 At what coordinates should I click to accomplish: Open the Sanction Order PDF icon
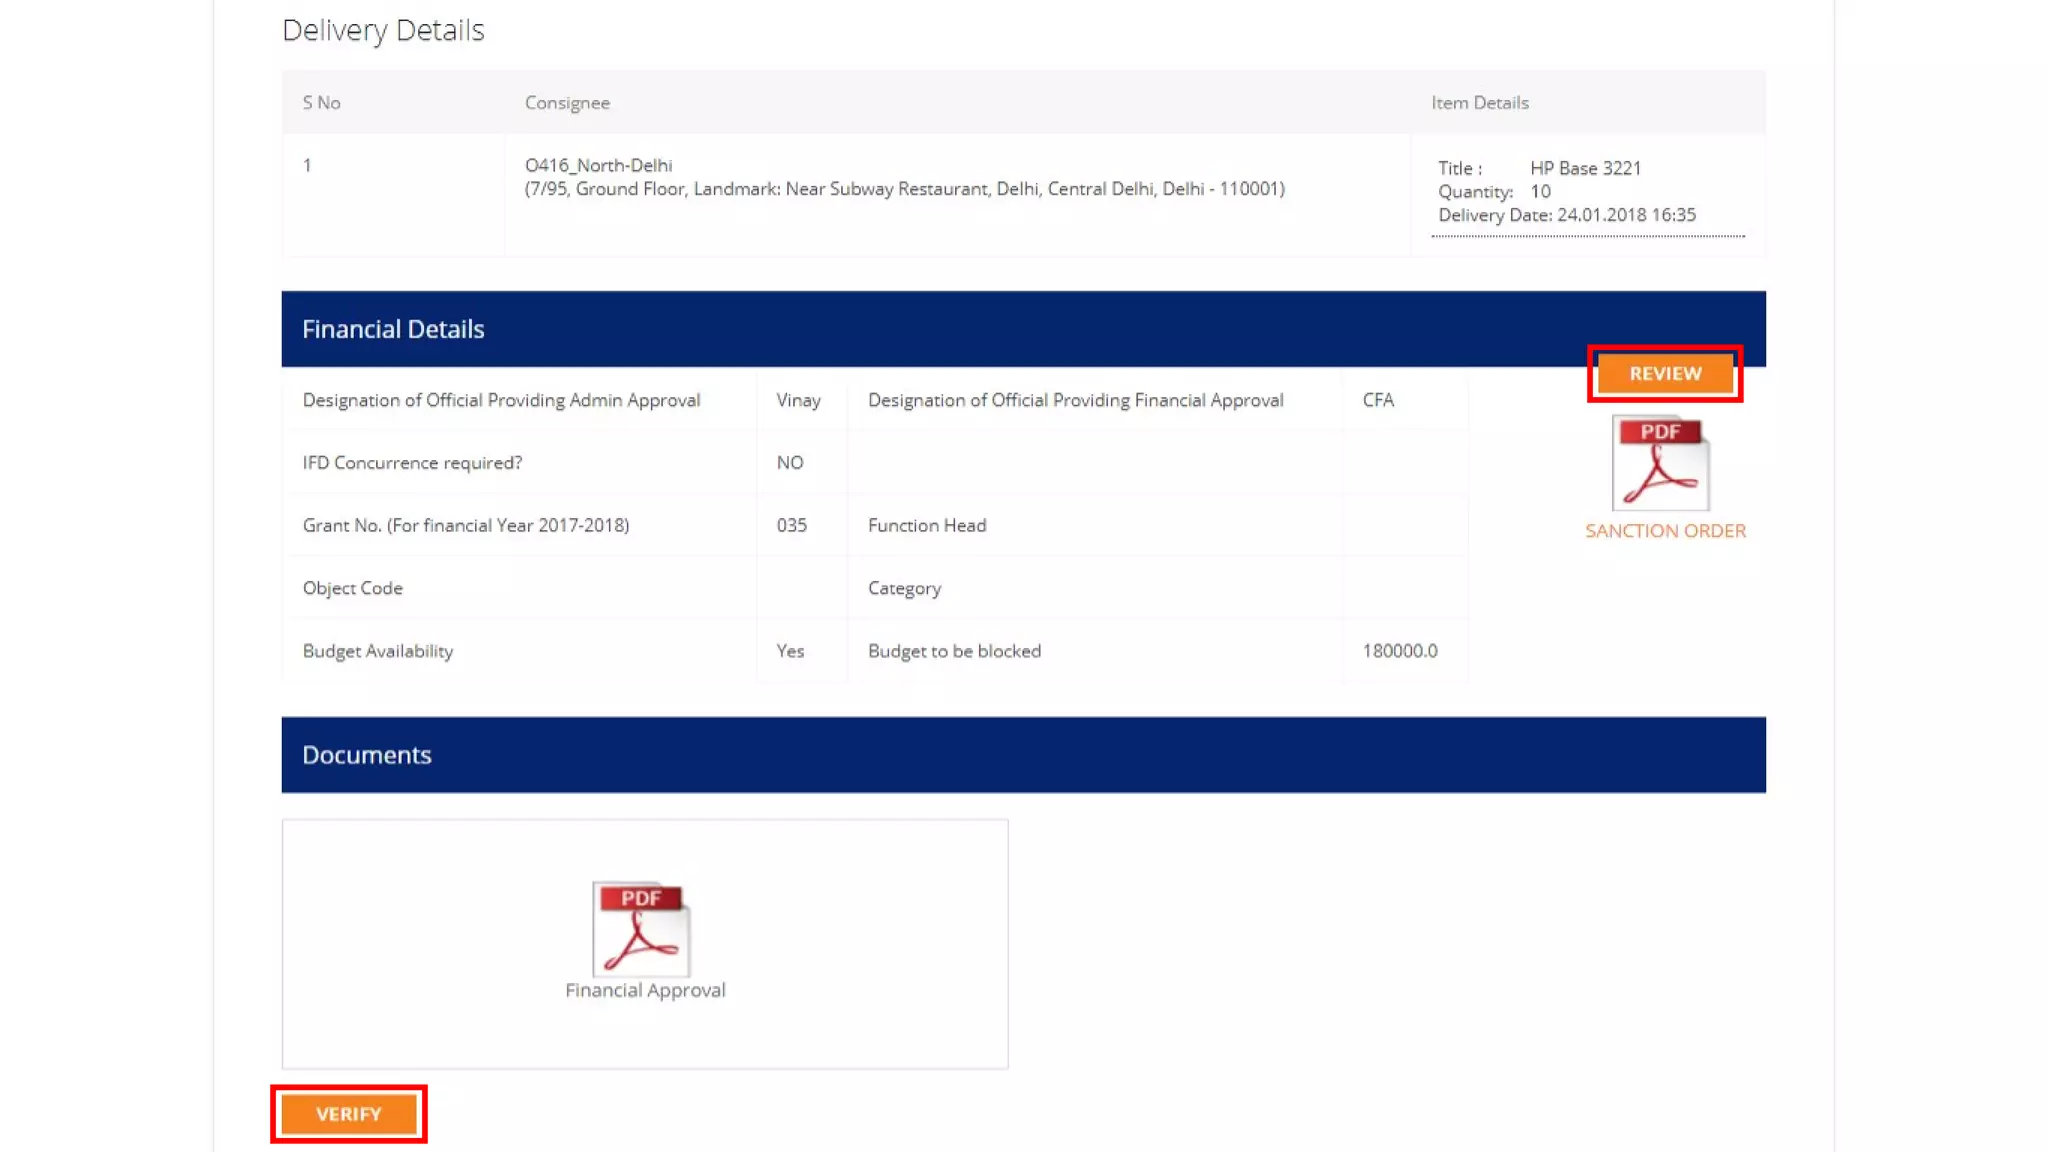1660,463
